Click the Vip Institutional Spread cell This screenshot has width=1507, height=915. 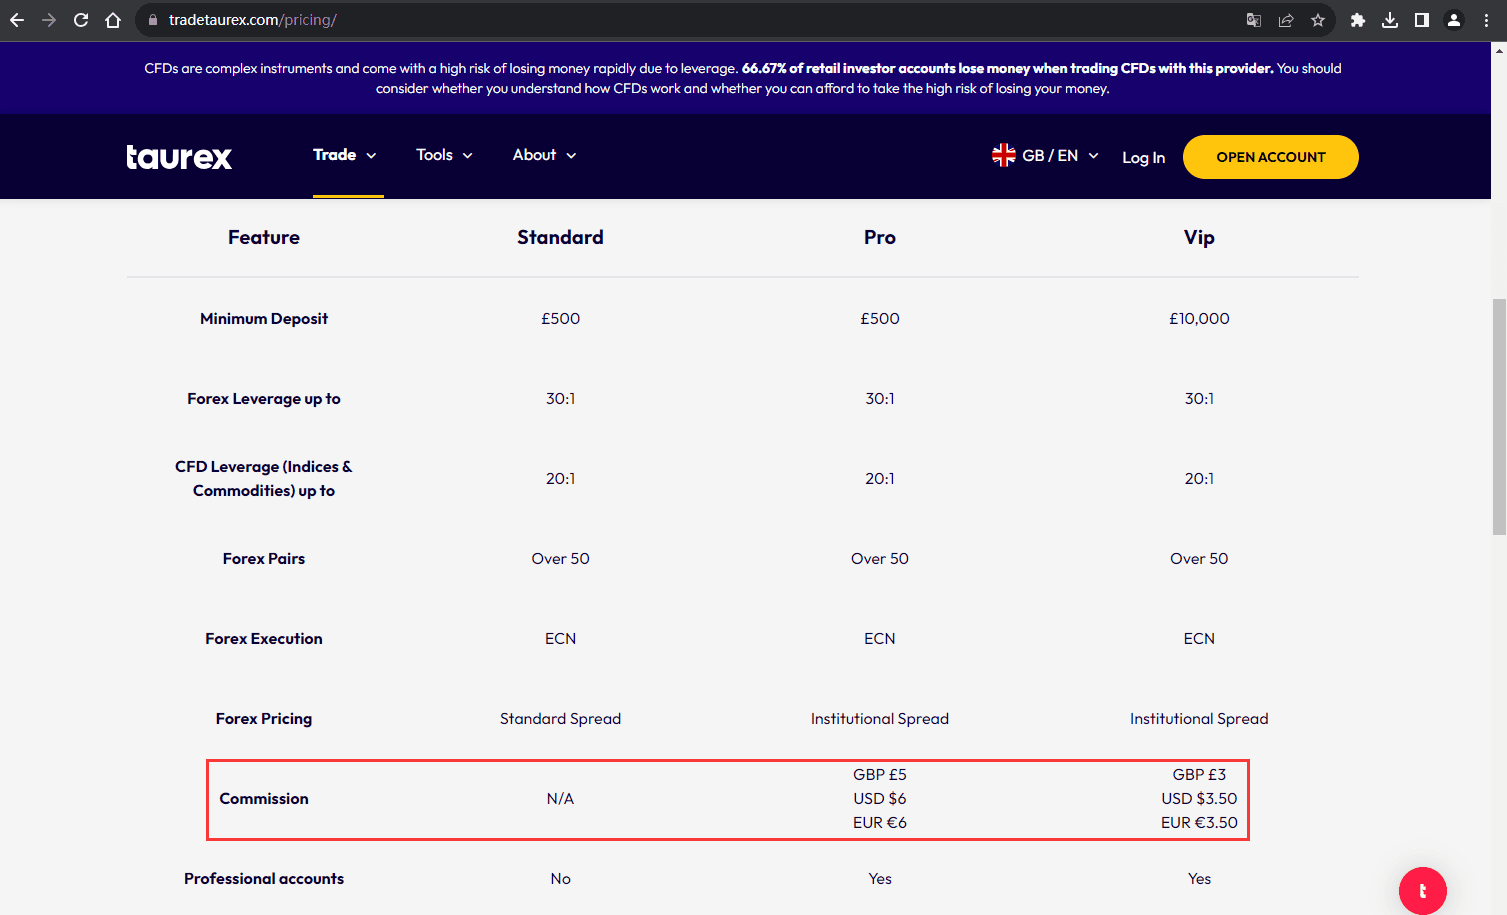pyautogui.click(x=1199, y=718)
